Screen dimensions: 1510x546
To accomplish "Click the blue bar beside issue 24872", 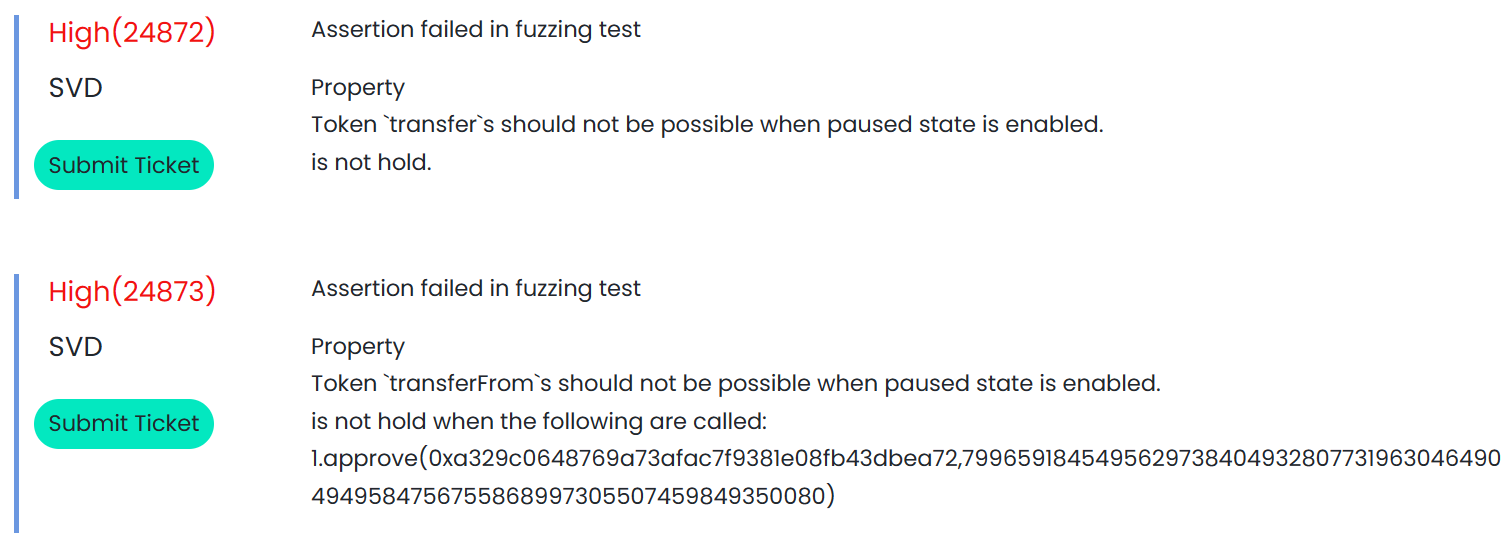I will (x=16, y=106).
